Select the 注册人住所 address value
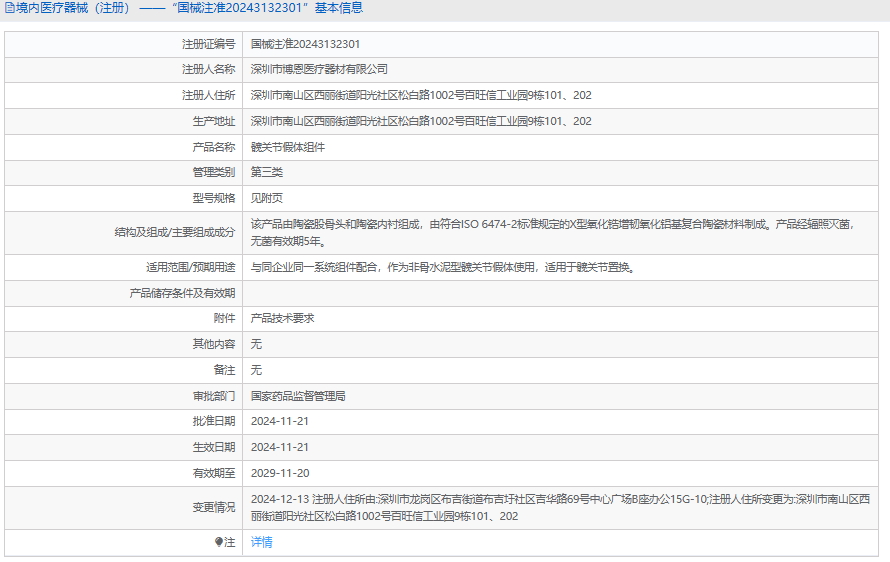This screenshot has height=562, width=890. pyautogui.click(x=421, y=95)
